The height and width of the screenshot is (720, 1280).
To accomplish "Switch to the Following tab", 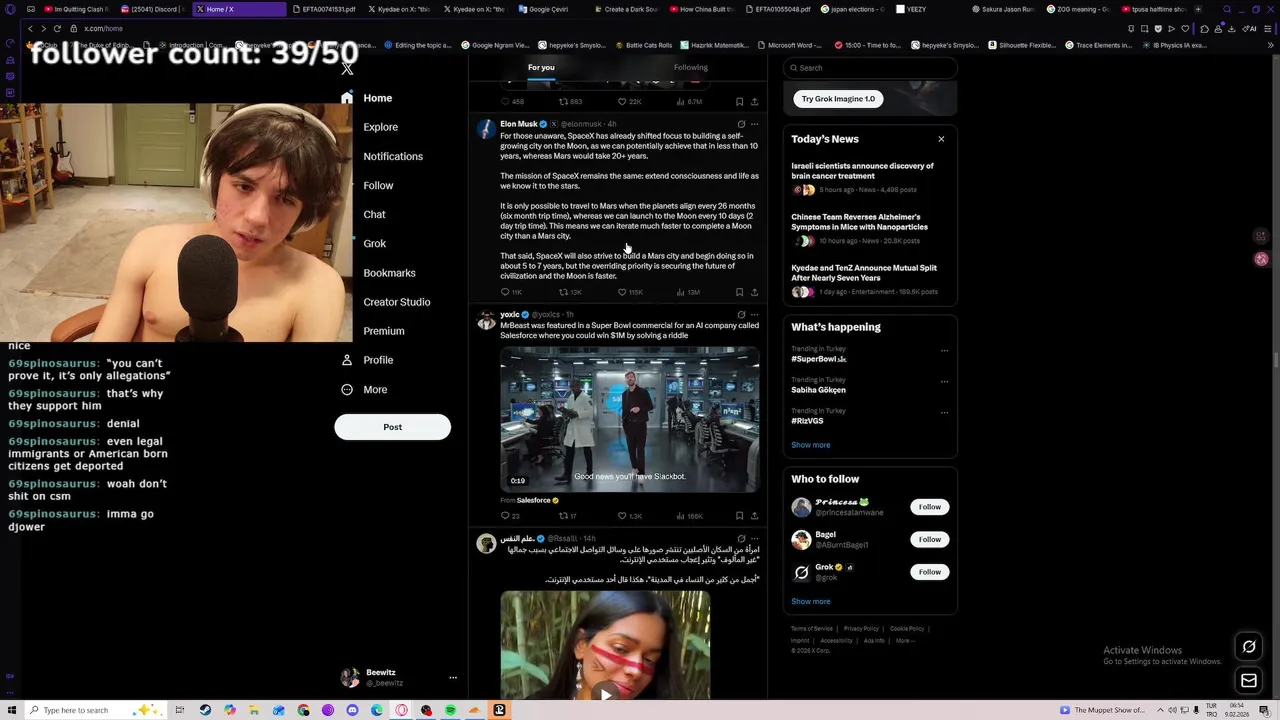I will click(690, 67).
